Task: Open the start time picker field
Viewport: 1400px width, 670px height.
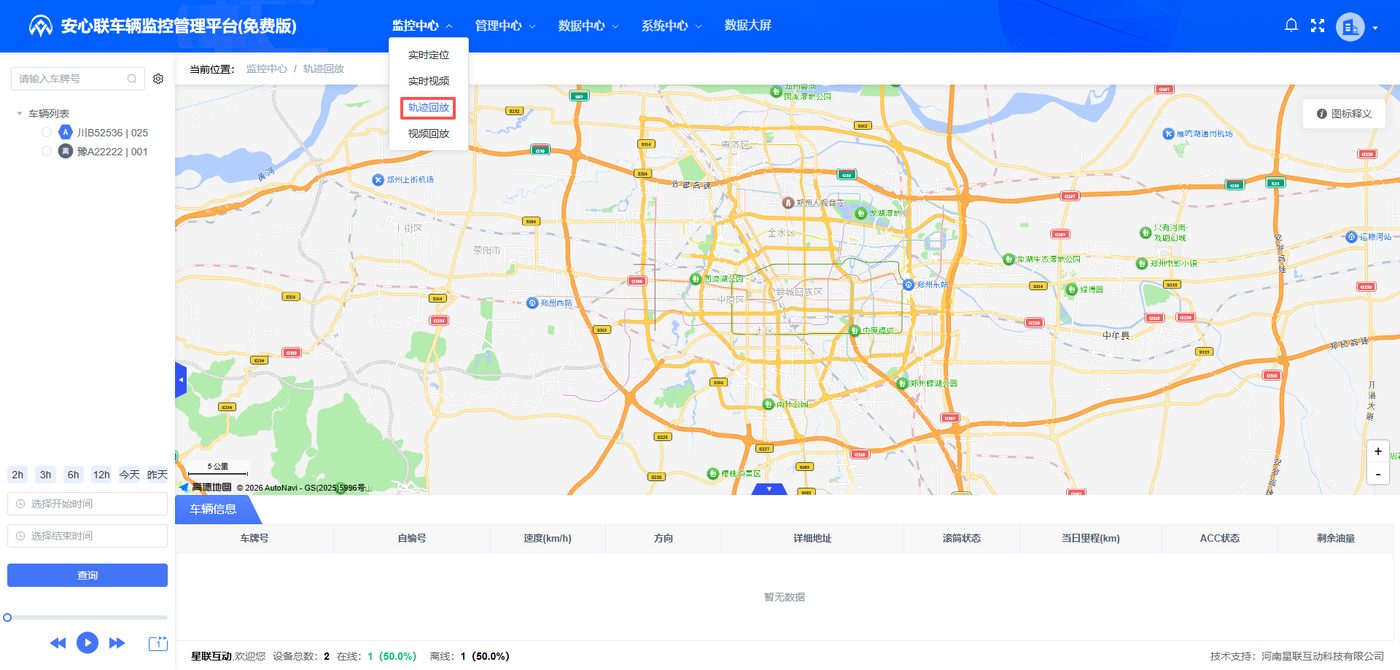Action: (x=87, y=504)
